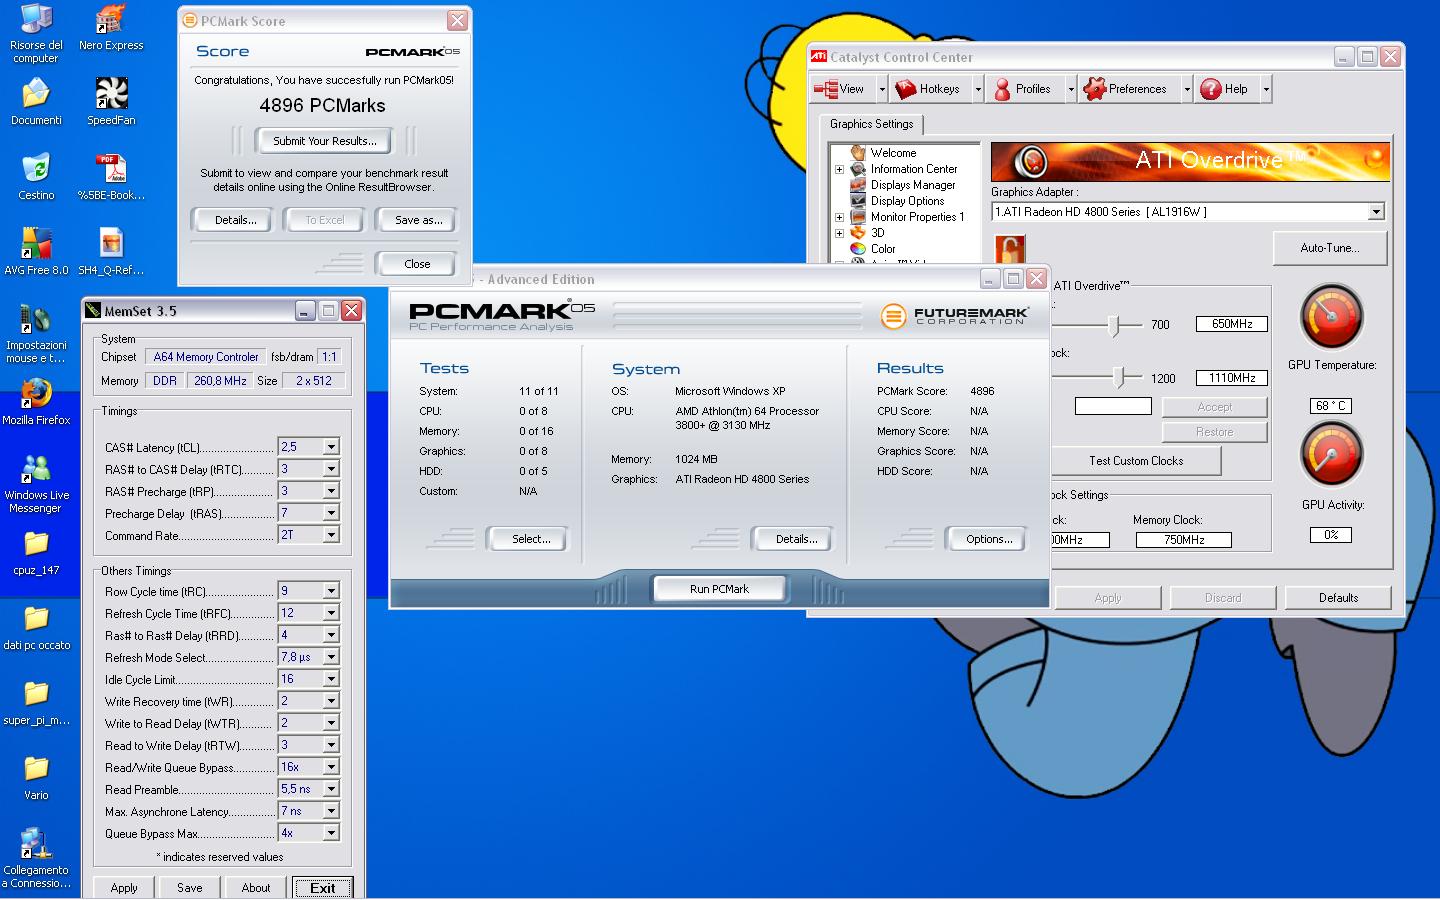Open CAS# Latency (tCL) dropdown

(x=331, y=447)
